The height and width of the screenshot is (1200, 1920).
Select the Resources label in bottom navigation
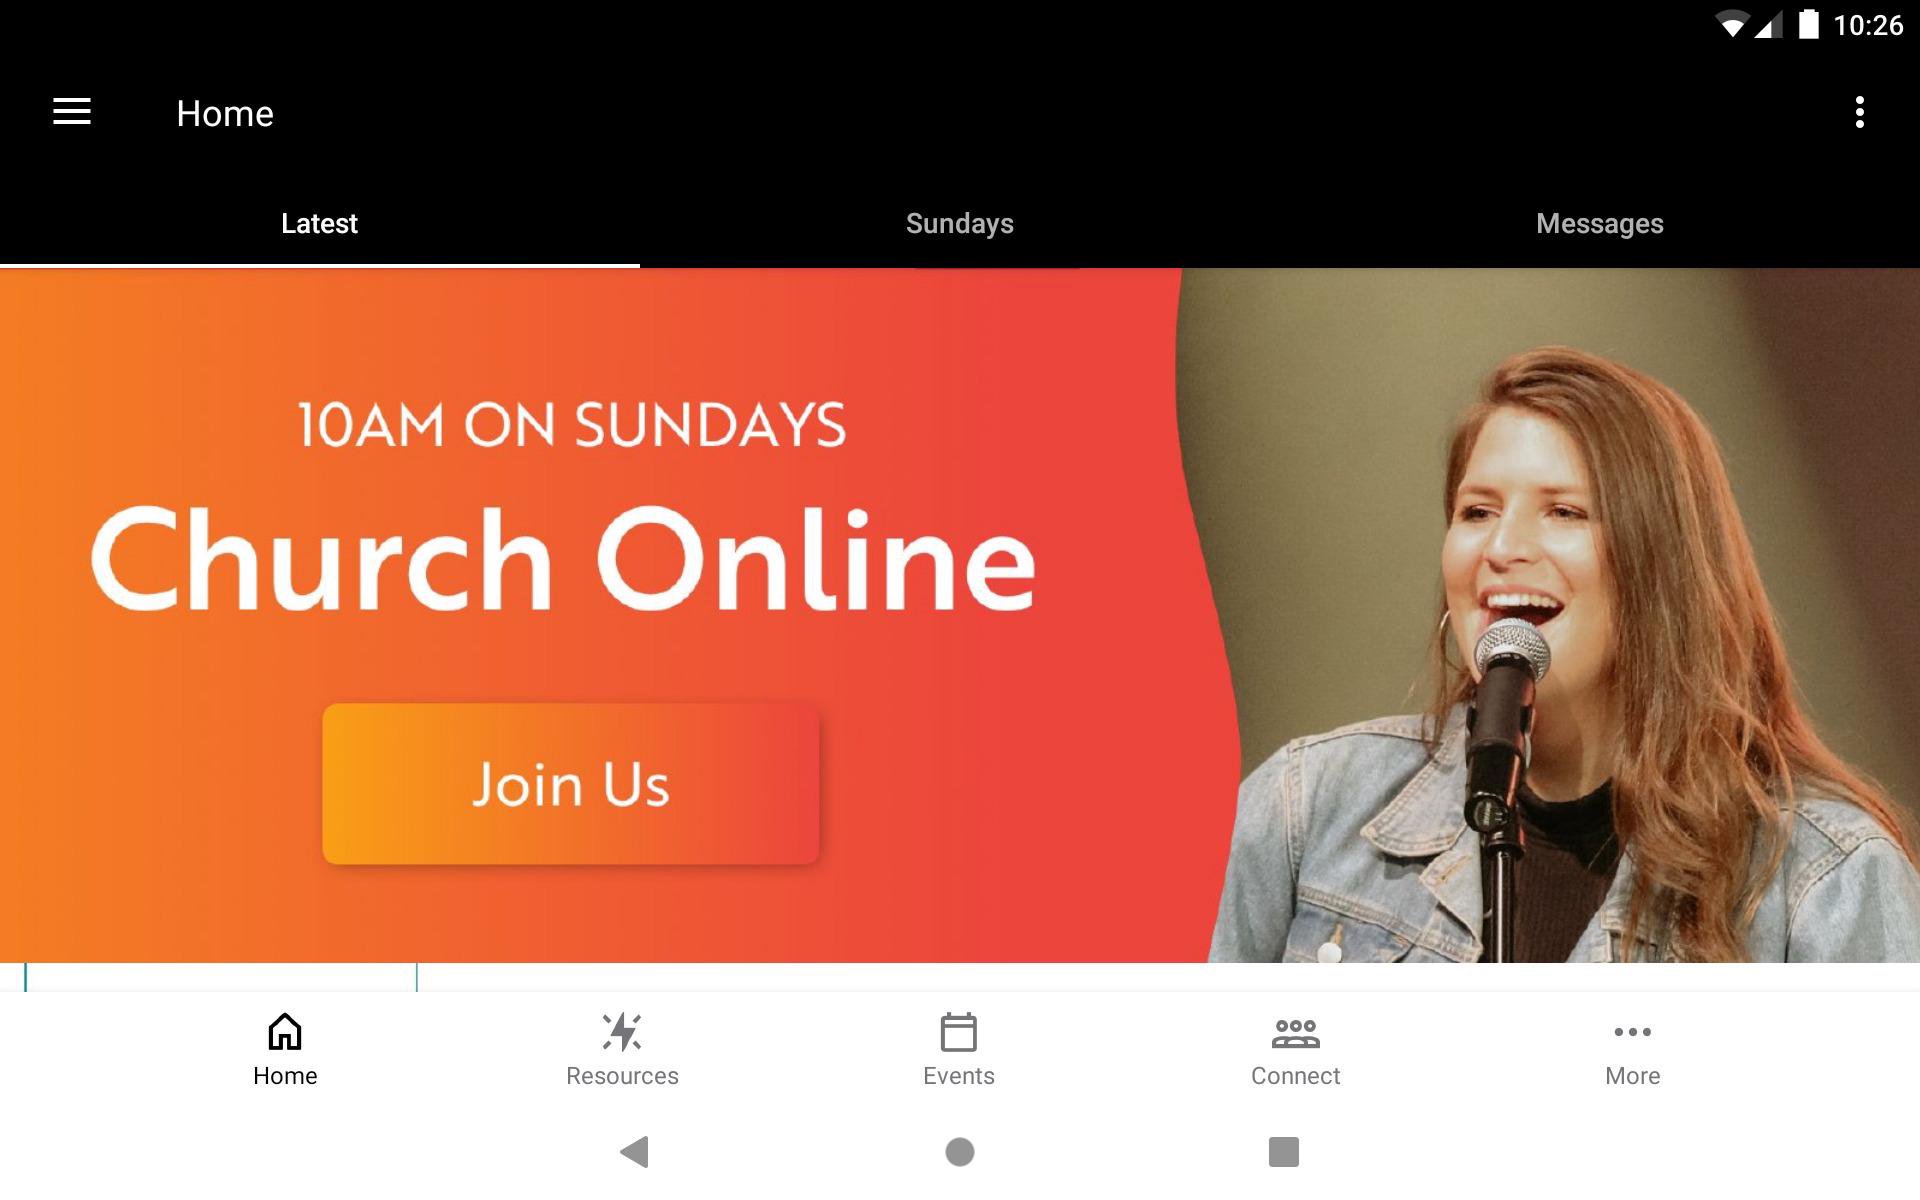[622, 1076]
